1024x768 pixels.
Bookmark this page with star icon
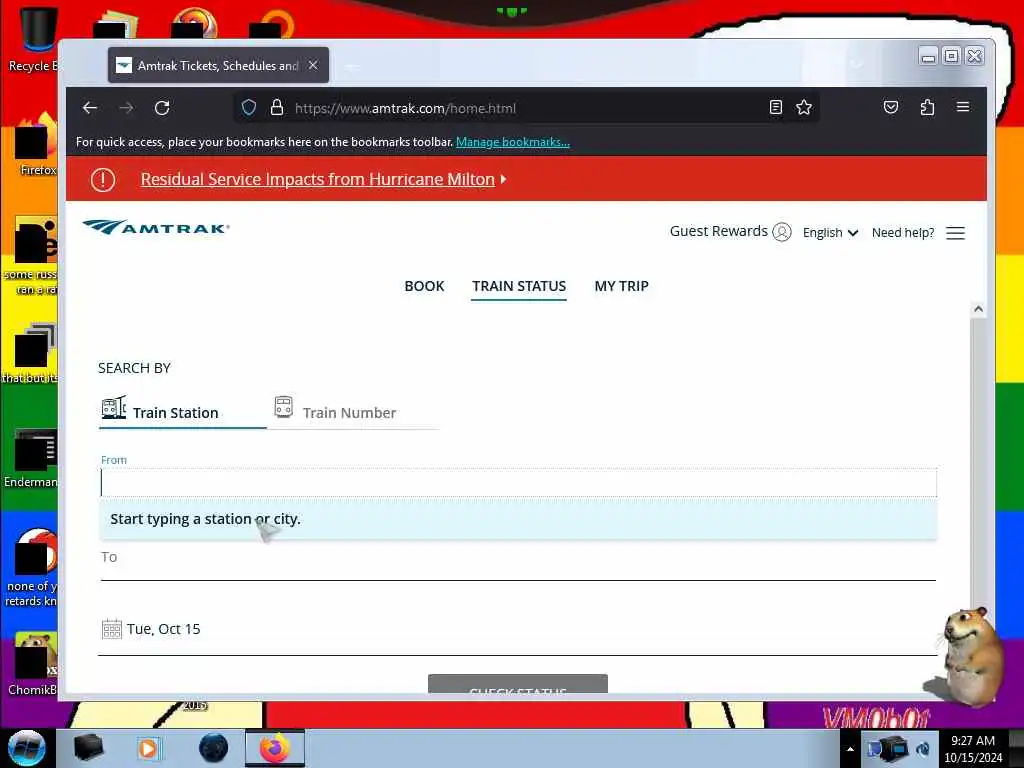[804, 108]
